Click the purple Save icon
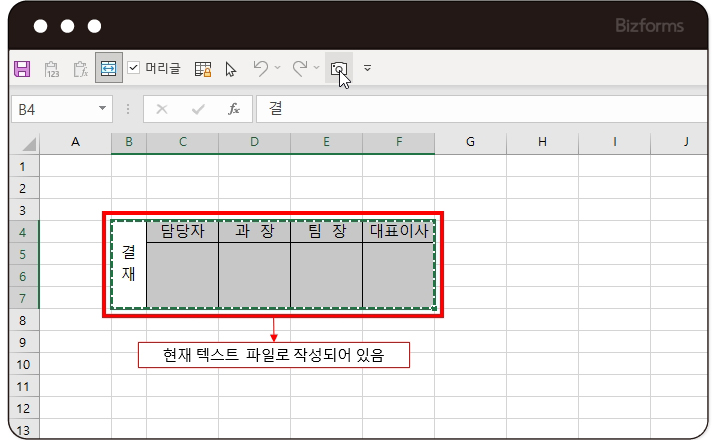Screen dimensions: 715x440 click(22, 69)
